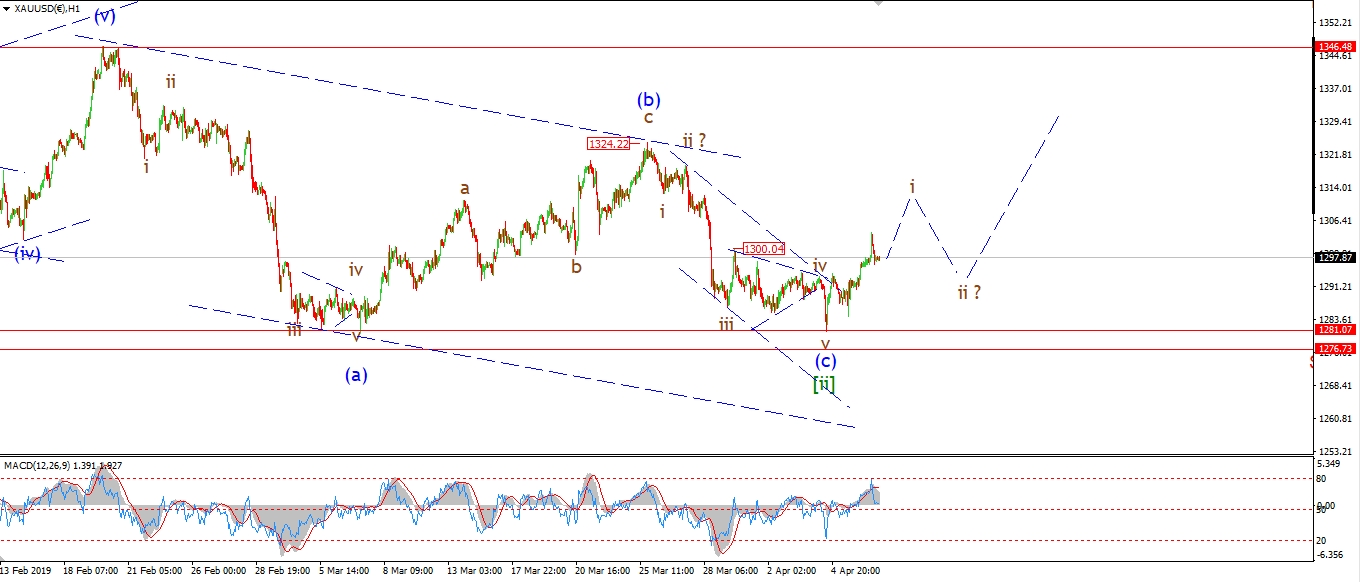Click the 1276.73 red price tag
The height and width of the screenshot is (582, 1361).
coord(1337,348)
